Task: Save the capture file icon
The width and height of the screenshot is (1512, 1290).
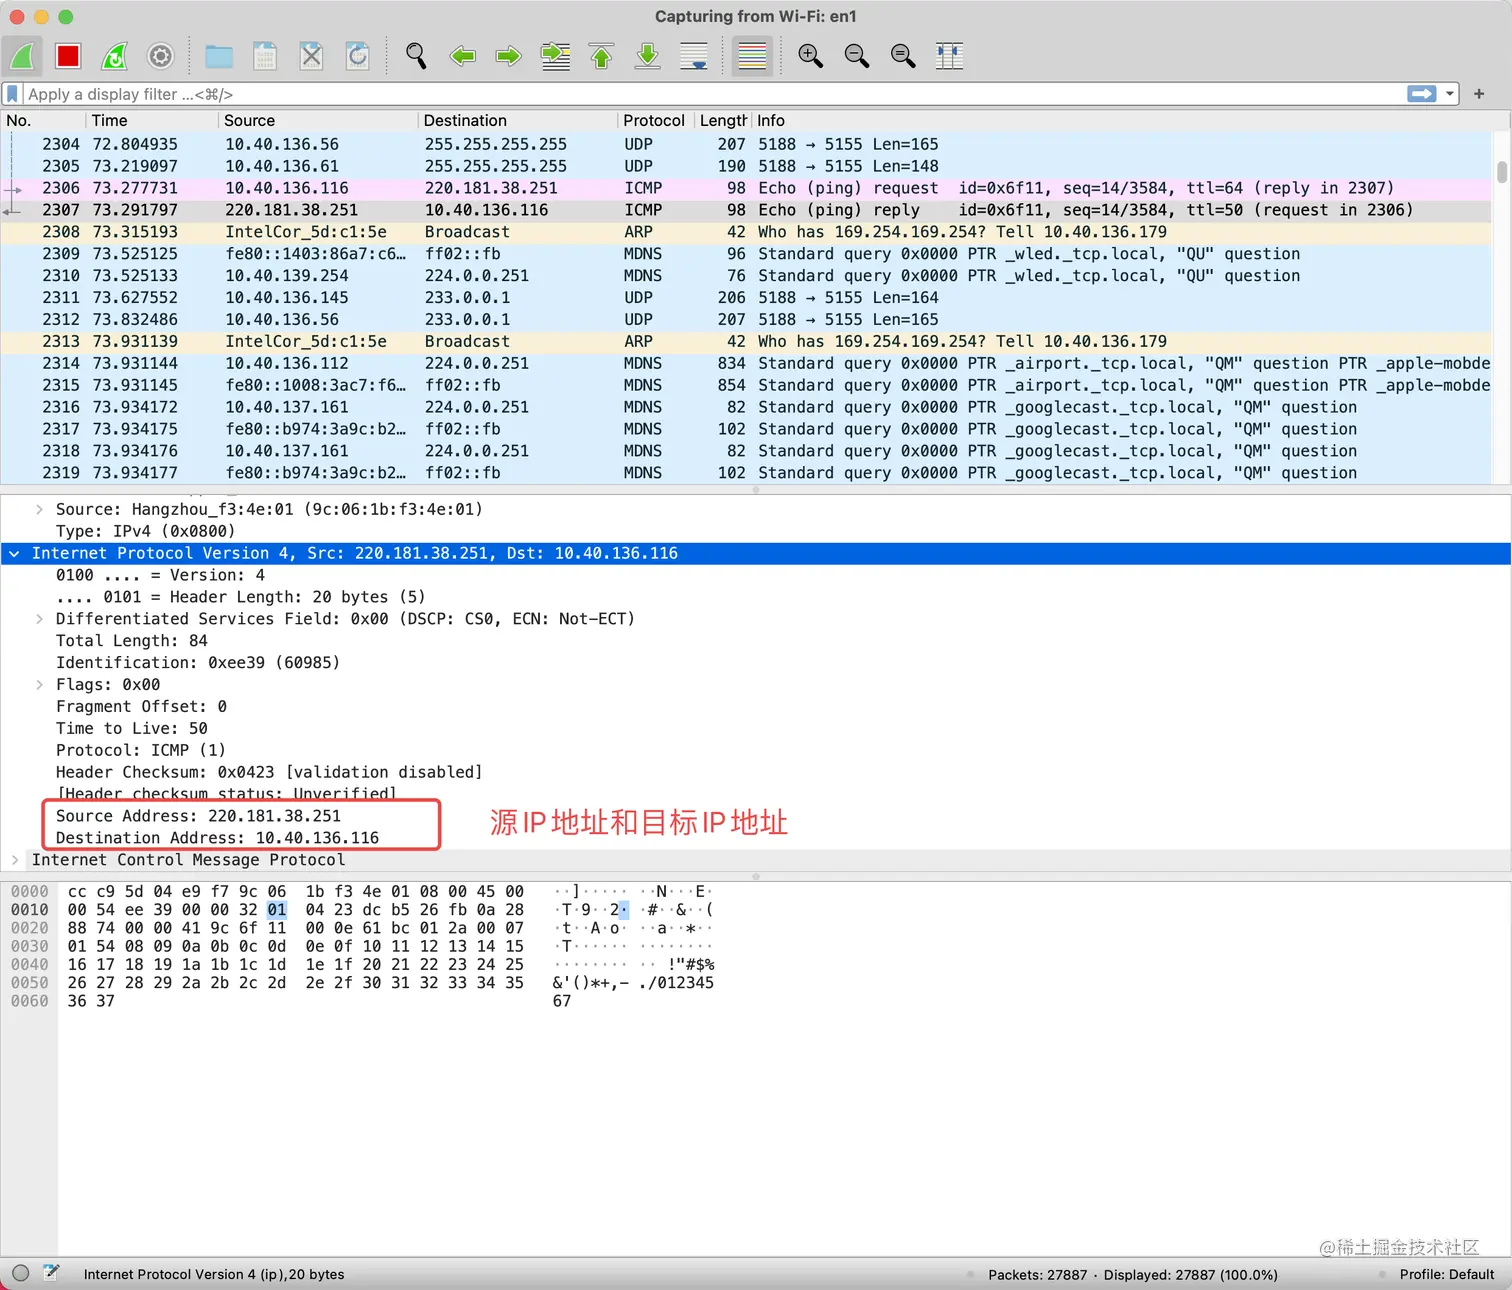Action: pyautogui.click(x=265, y=56)
